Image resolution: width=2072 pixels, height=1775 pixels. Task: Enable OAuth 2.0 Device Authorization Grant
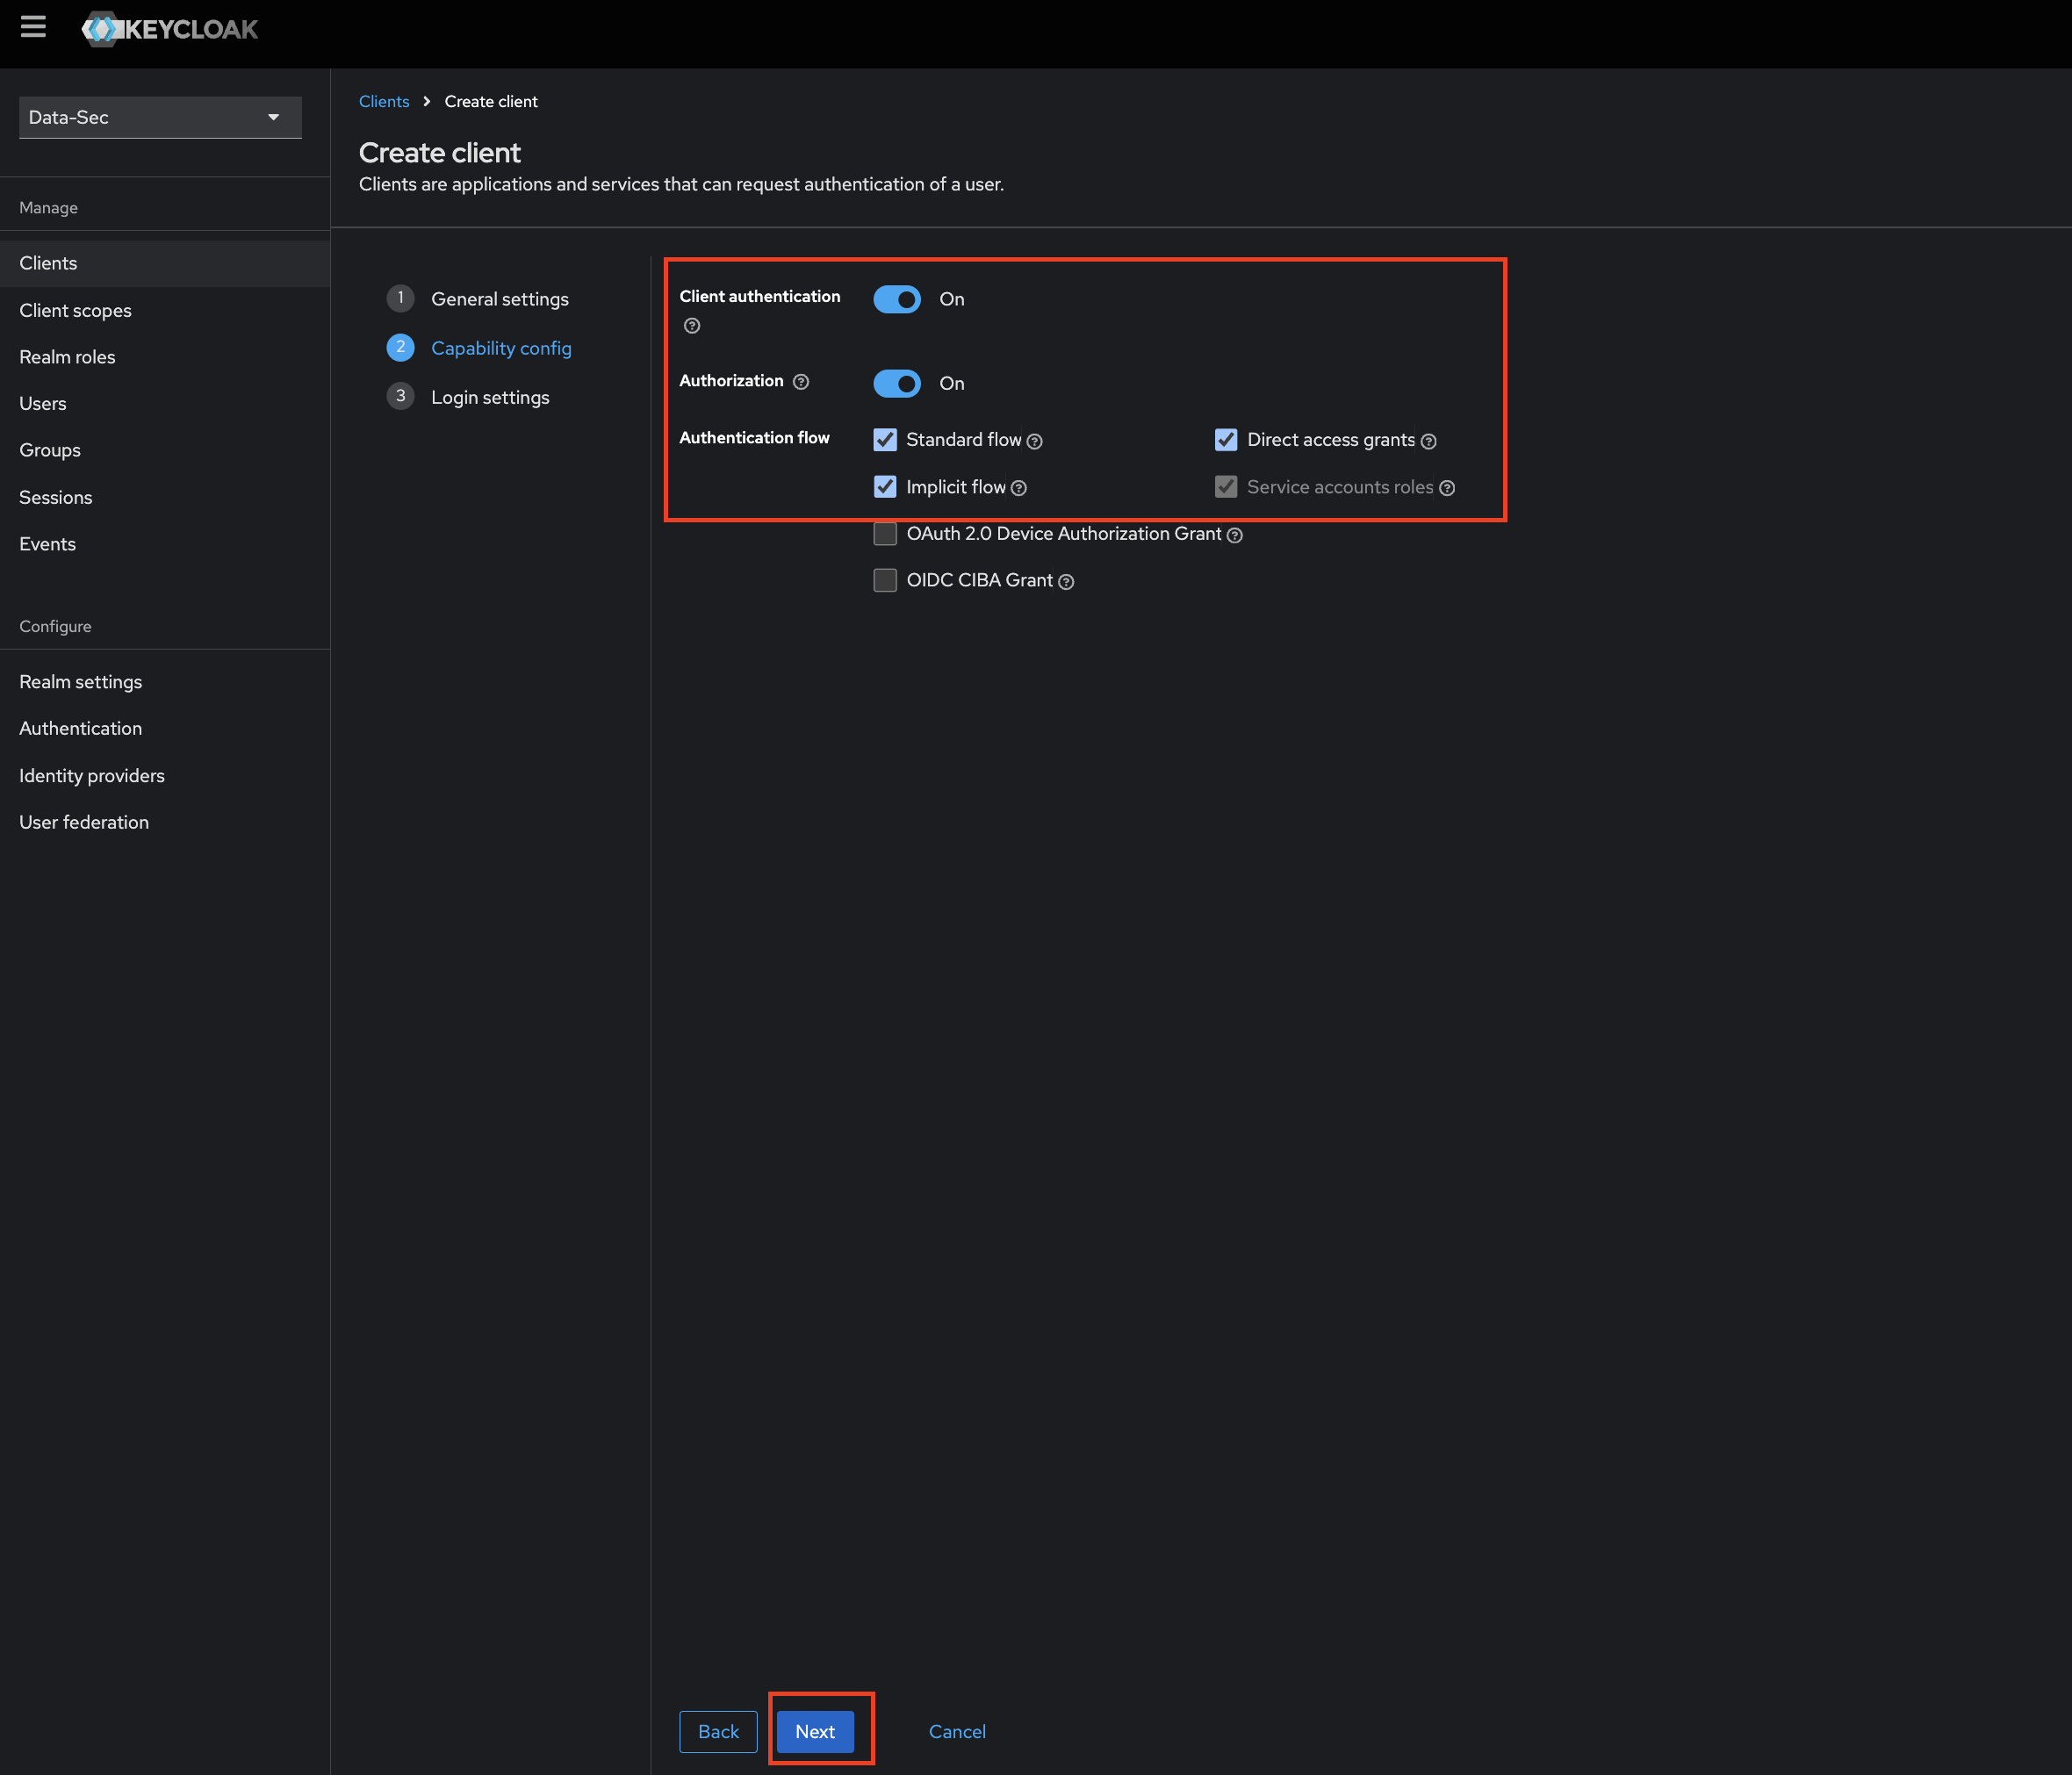coord(884,533)
